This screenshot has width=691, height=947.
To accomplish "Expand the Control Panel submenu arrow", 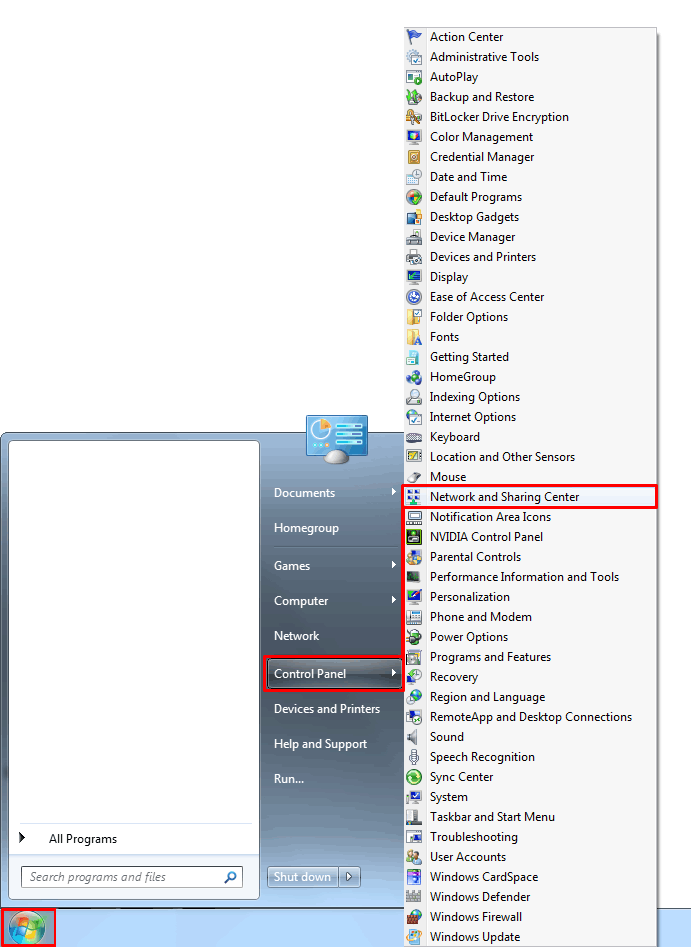I will [x=394, y=673].
